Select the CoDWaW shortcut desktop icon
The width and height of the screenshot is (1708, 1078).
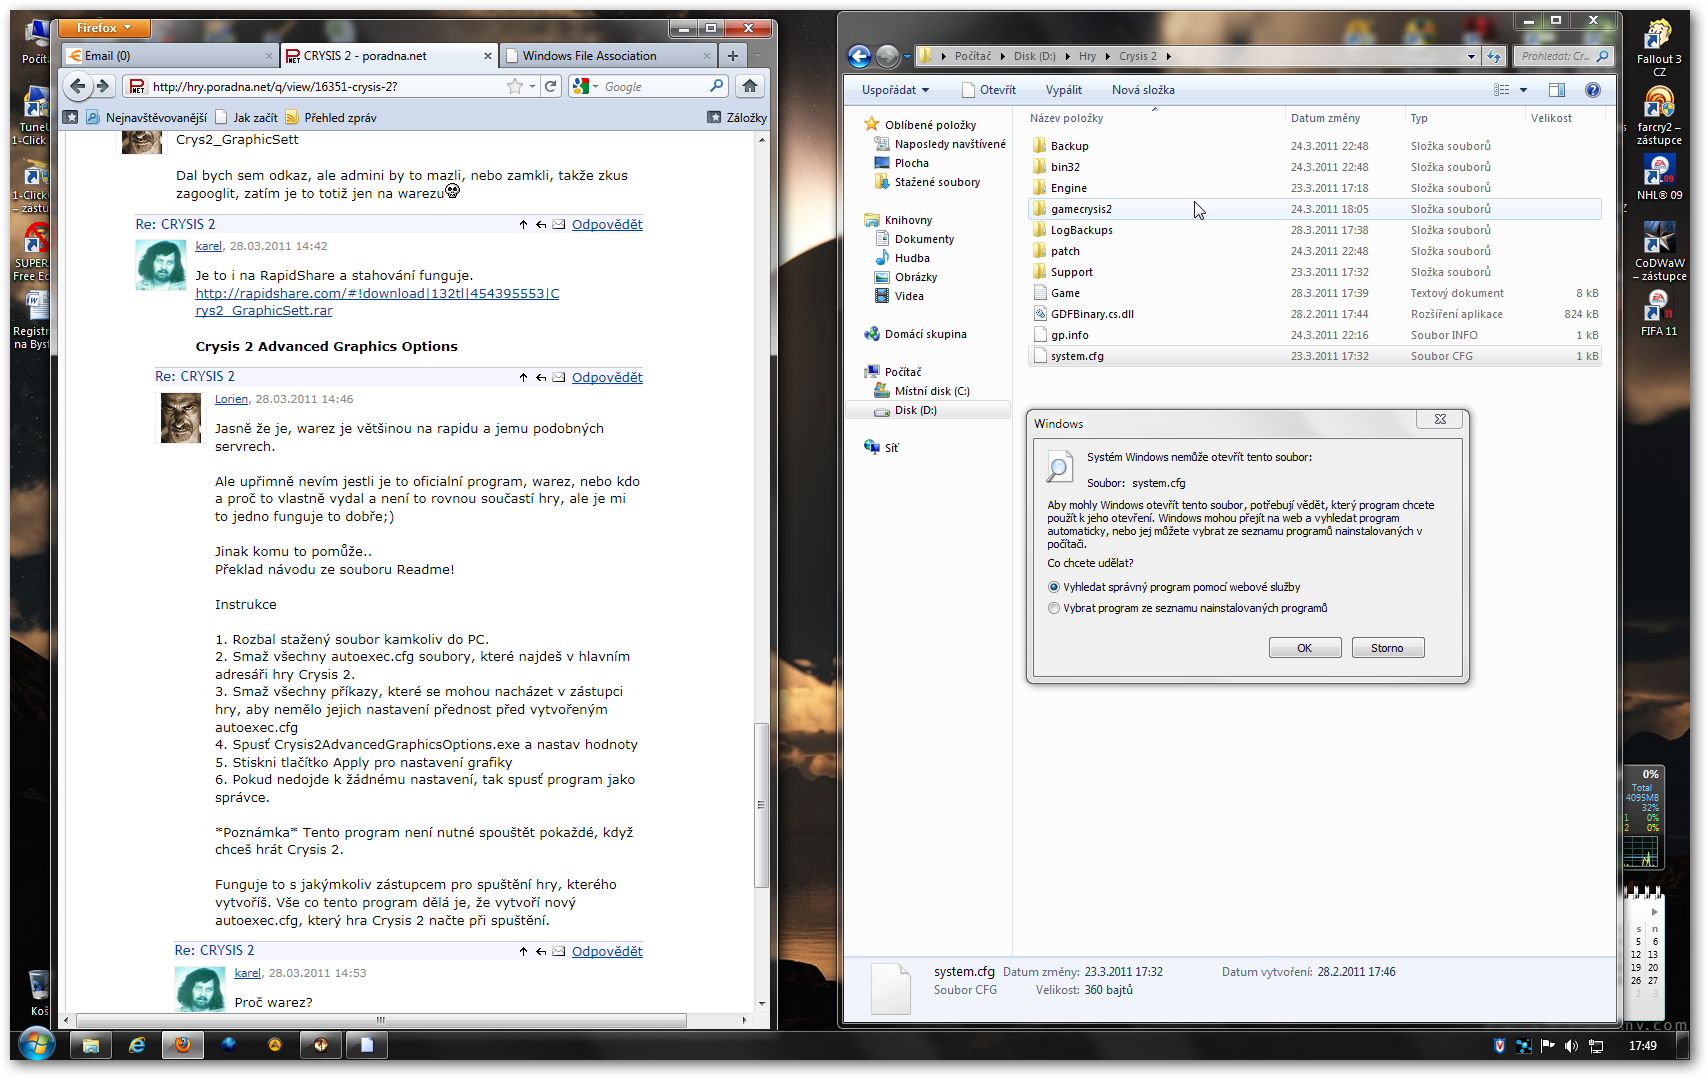point(1659,252)
